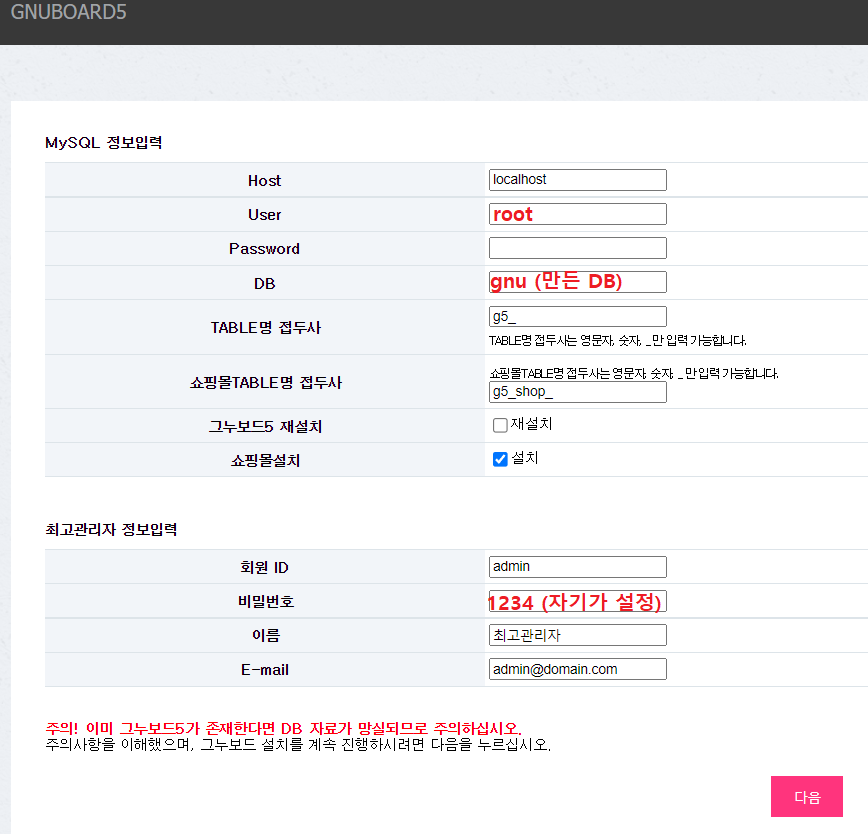The image size is (868, 834).
Task: Click the 쇼핑몰설치 label
Action: pos(265,460)
